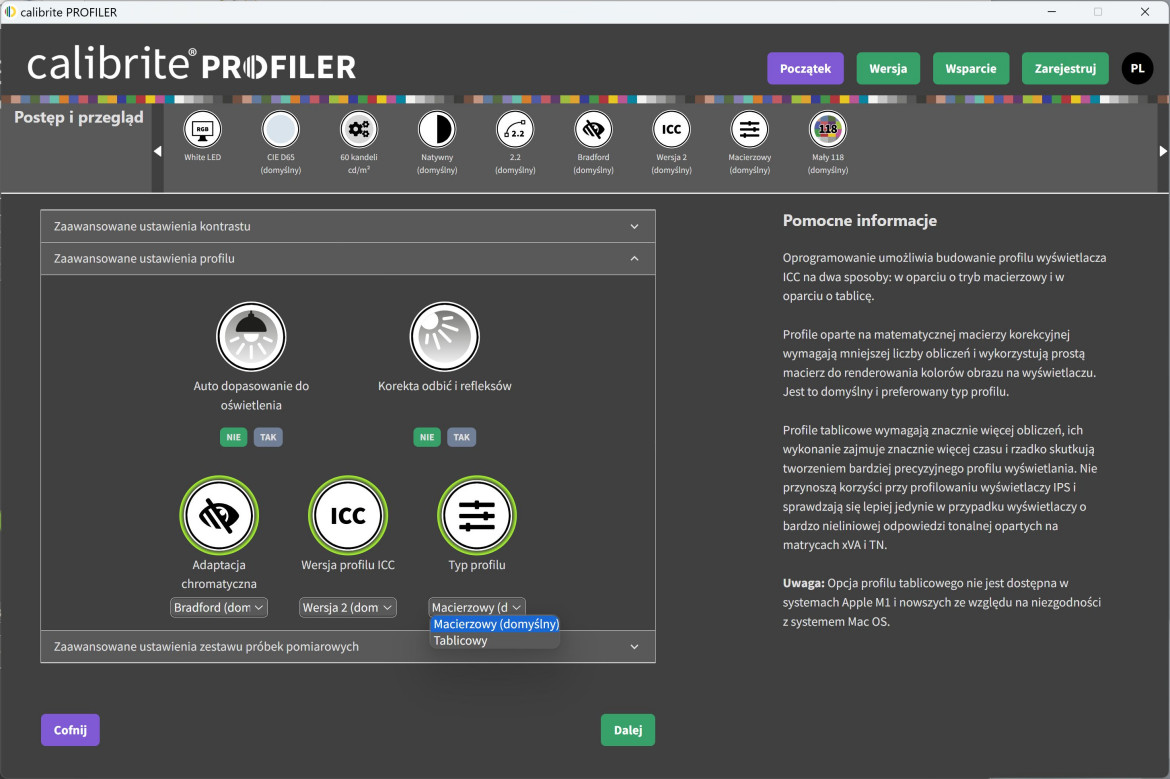Click the Korekta odbić i refleksów icon
The height and width of the screenshot is (779, 1170).
445,337
